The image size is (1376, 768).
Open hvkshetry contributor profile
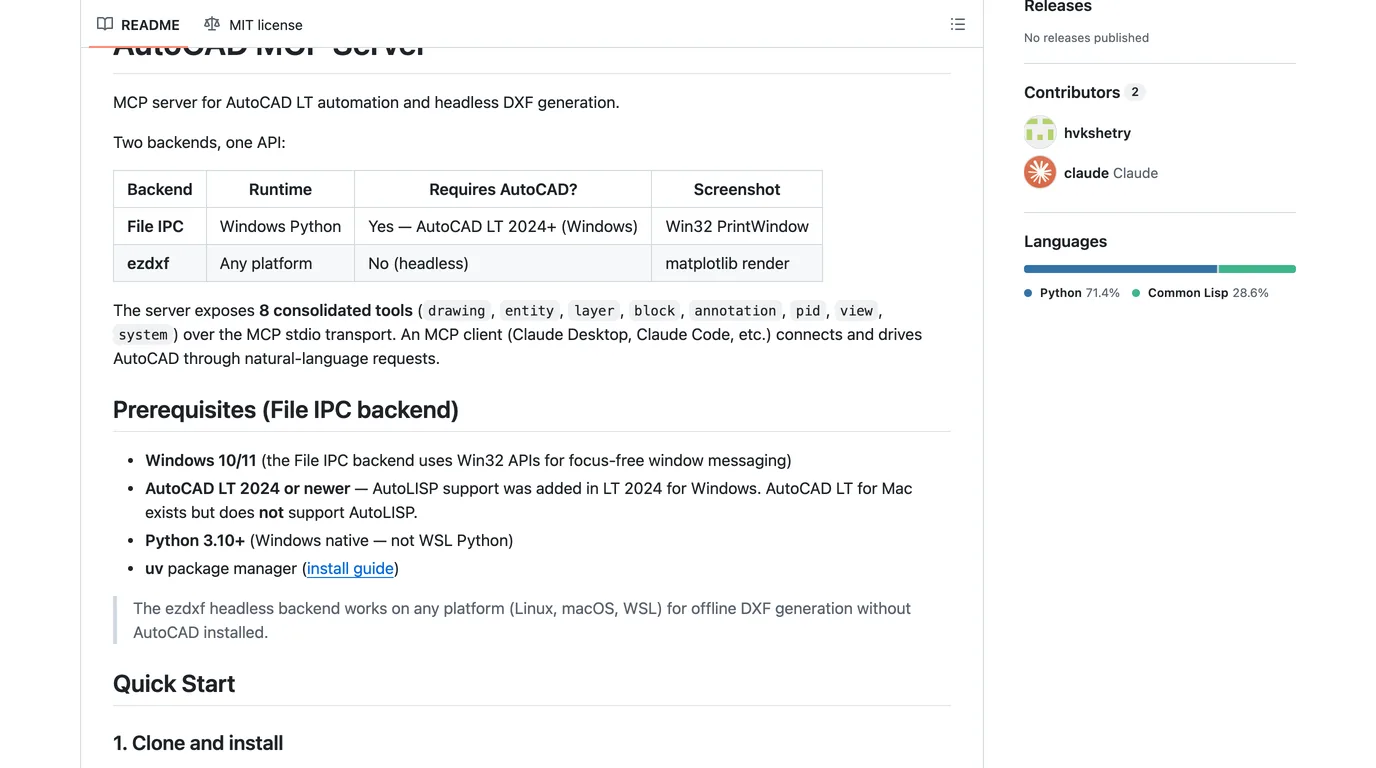point(1097,132)
